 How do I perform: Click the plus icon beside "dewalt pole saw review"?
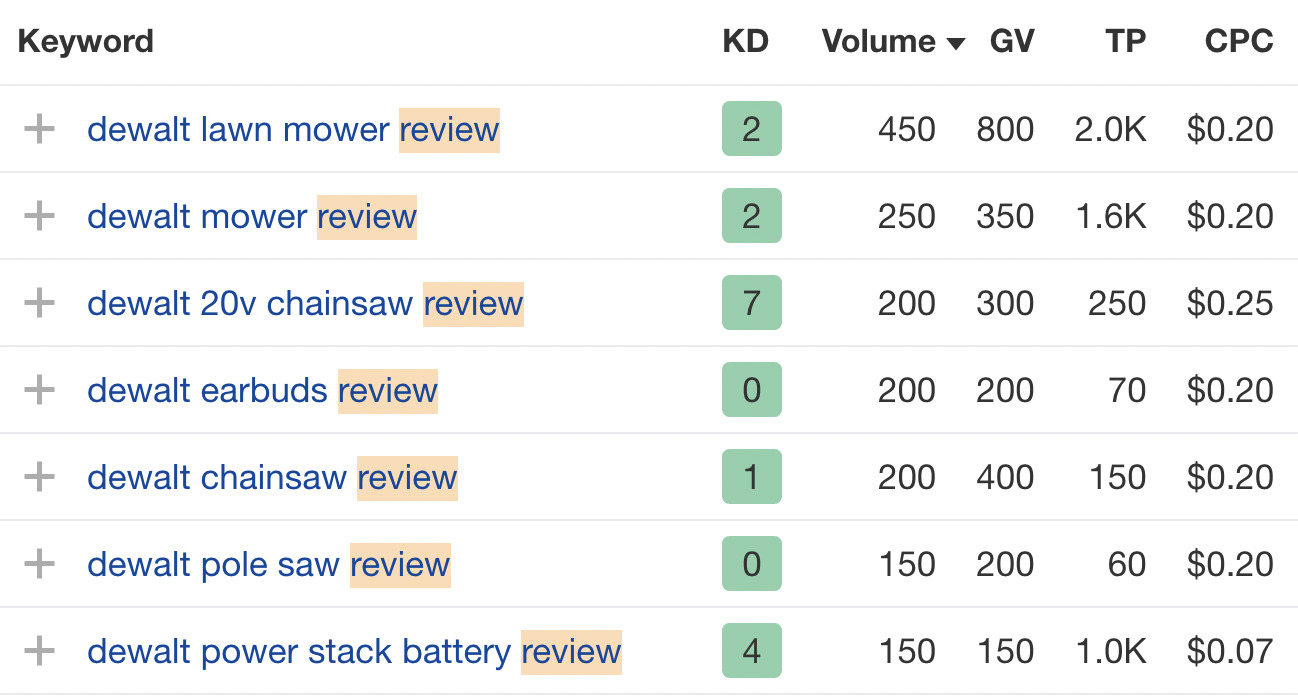tap(40, 564)
